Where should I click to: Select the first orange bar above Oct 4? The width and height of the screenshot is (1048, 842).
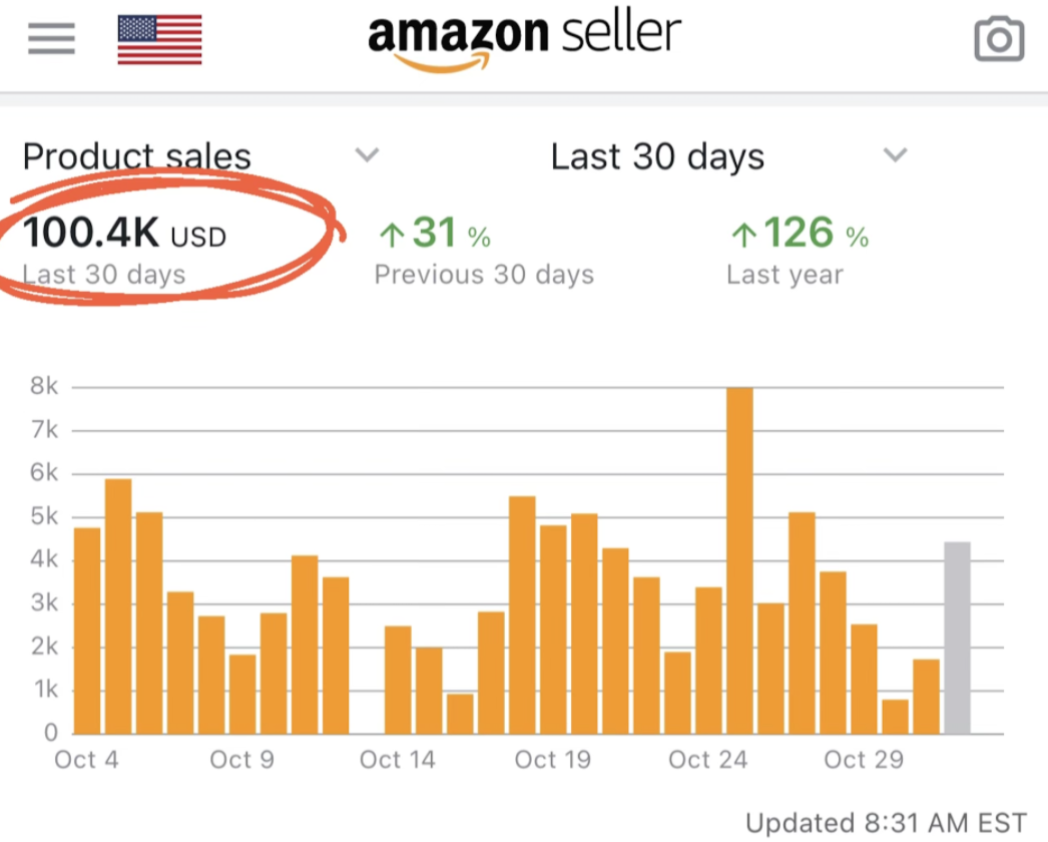click(x=87, y=630)
